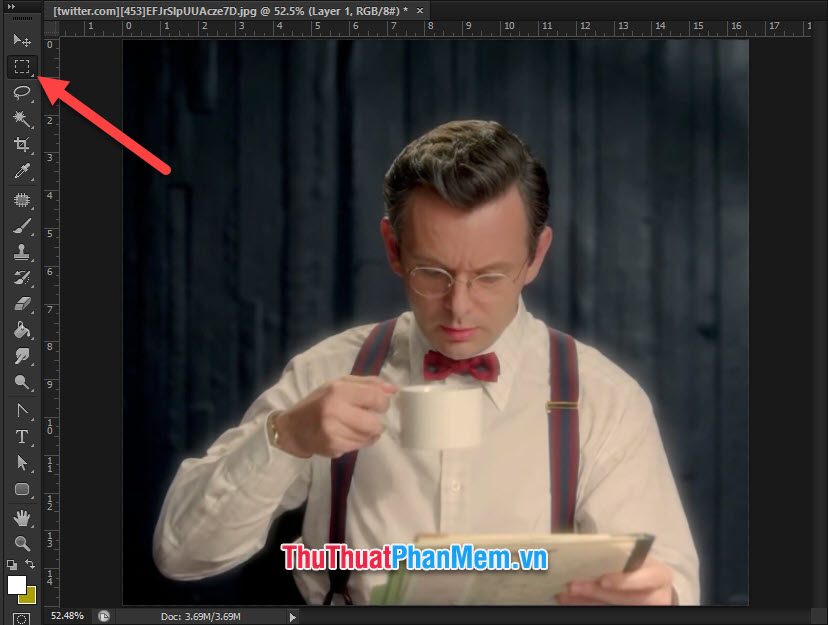Toggle Quick Mask mode

coord(19,617)
